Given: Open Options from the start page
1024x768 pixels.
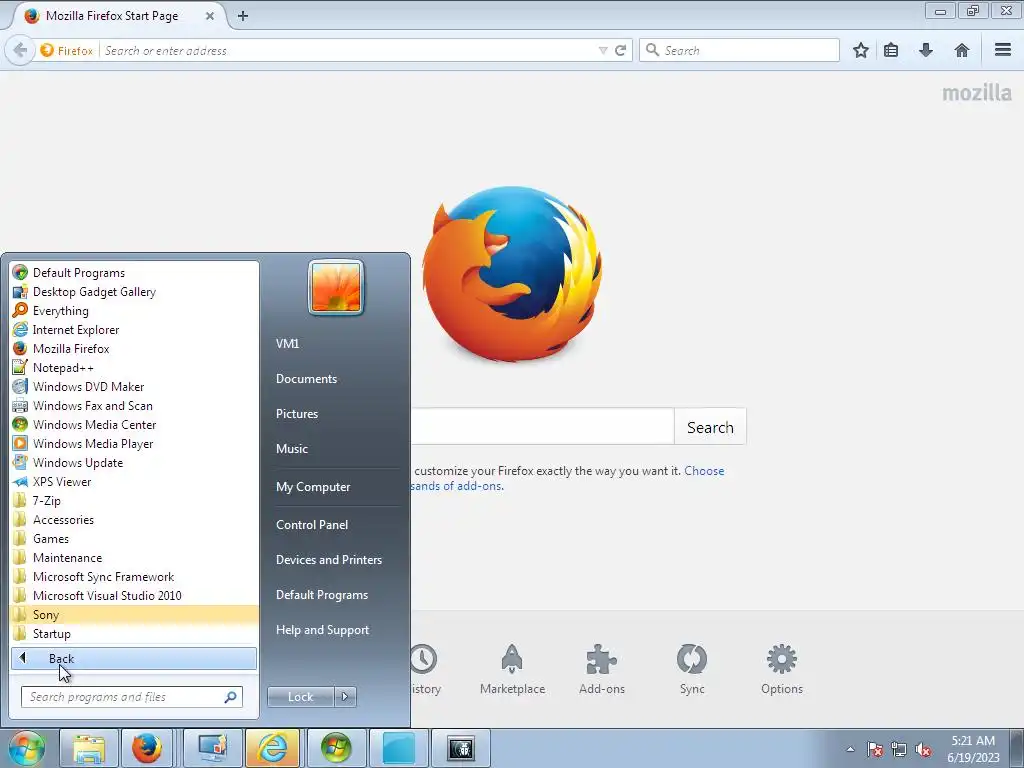Looking at the screenshot, I should coord(782,669).
